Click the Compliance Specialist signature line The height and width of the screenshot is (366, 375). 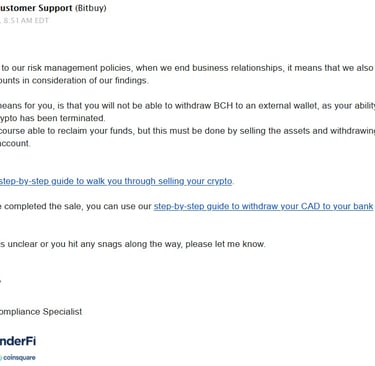tap(41, 312)
